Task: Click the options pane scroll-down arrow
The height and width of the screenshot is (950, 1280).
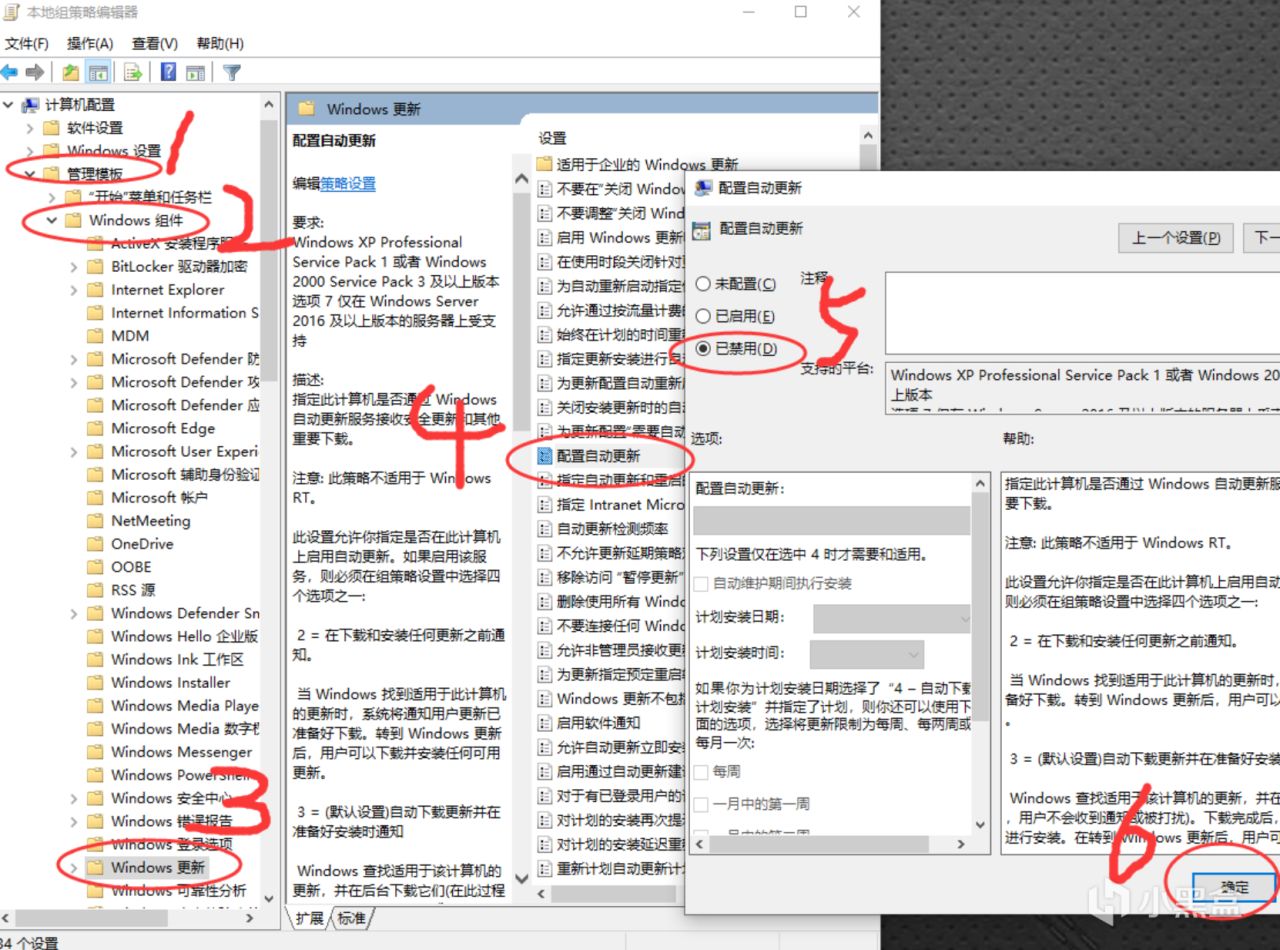Action: point(980,825)
